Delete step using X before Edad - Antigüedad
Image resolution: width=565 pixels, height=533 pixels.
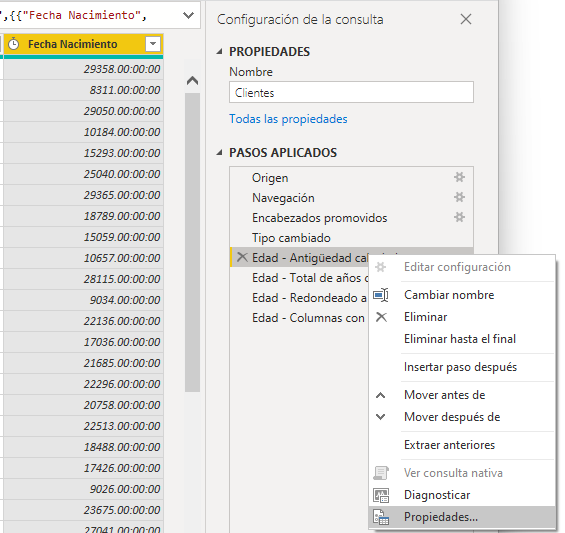(242, 257)
